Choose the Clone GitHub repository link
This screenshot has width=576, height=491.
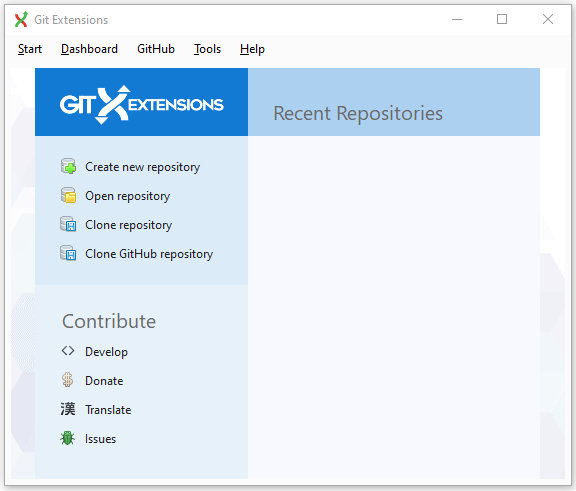click(x=149, y=254)
